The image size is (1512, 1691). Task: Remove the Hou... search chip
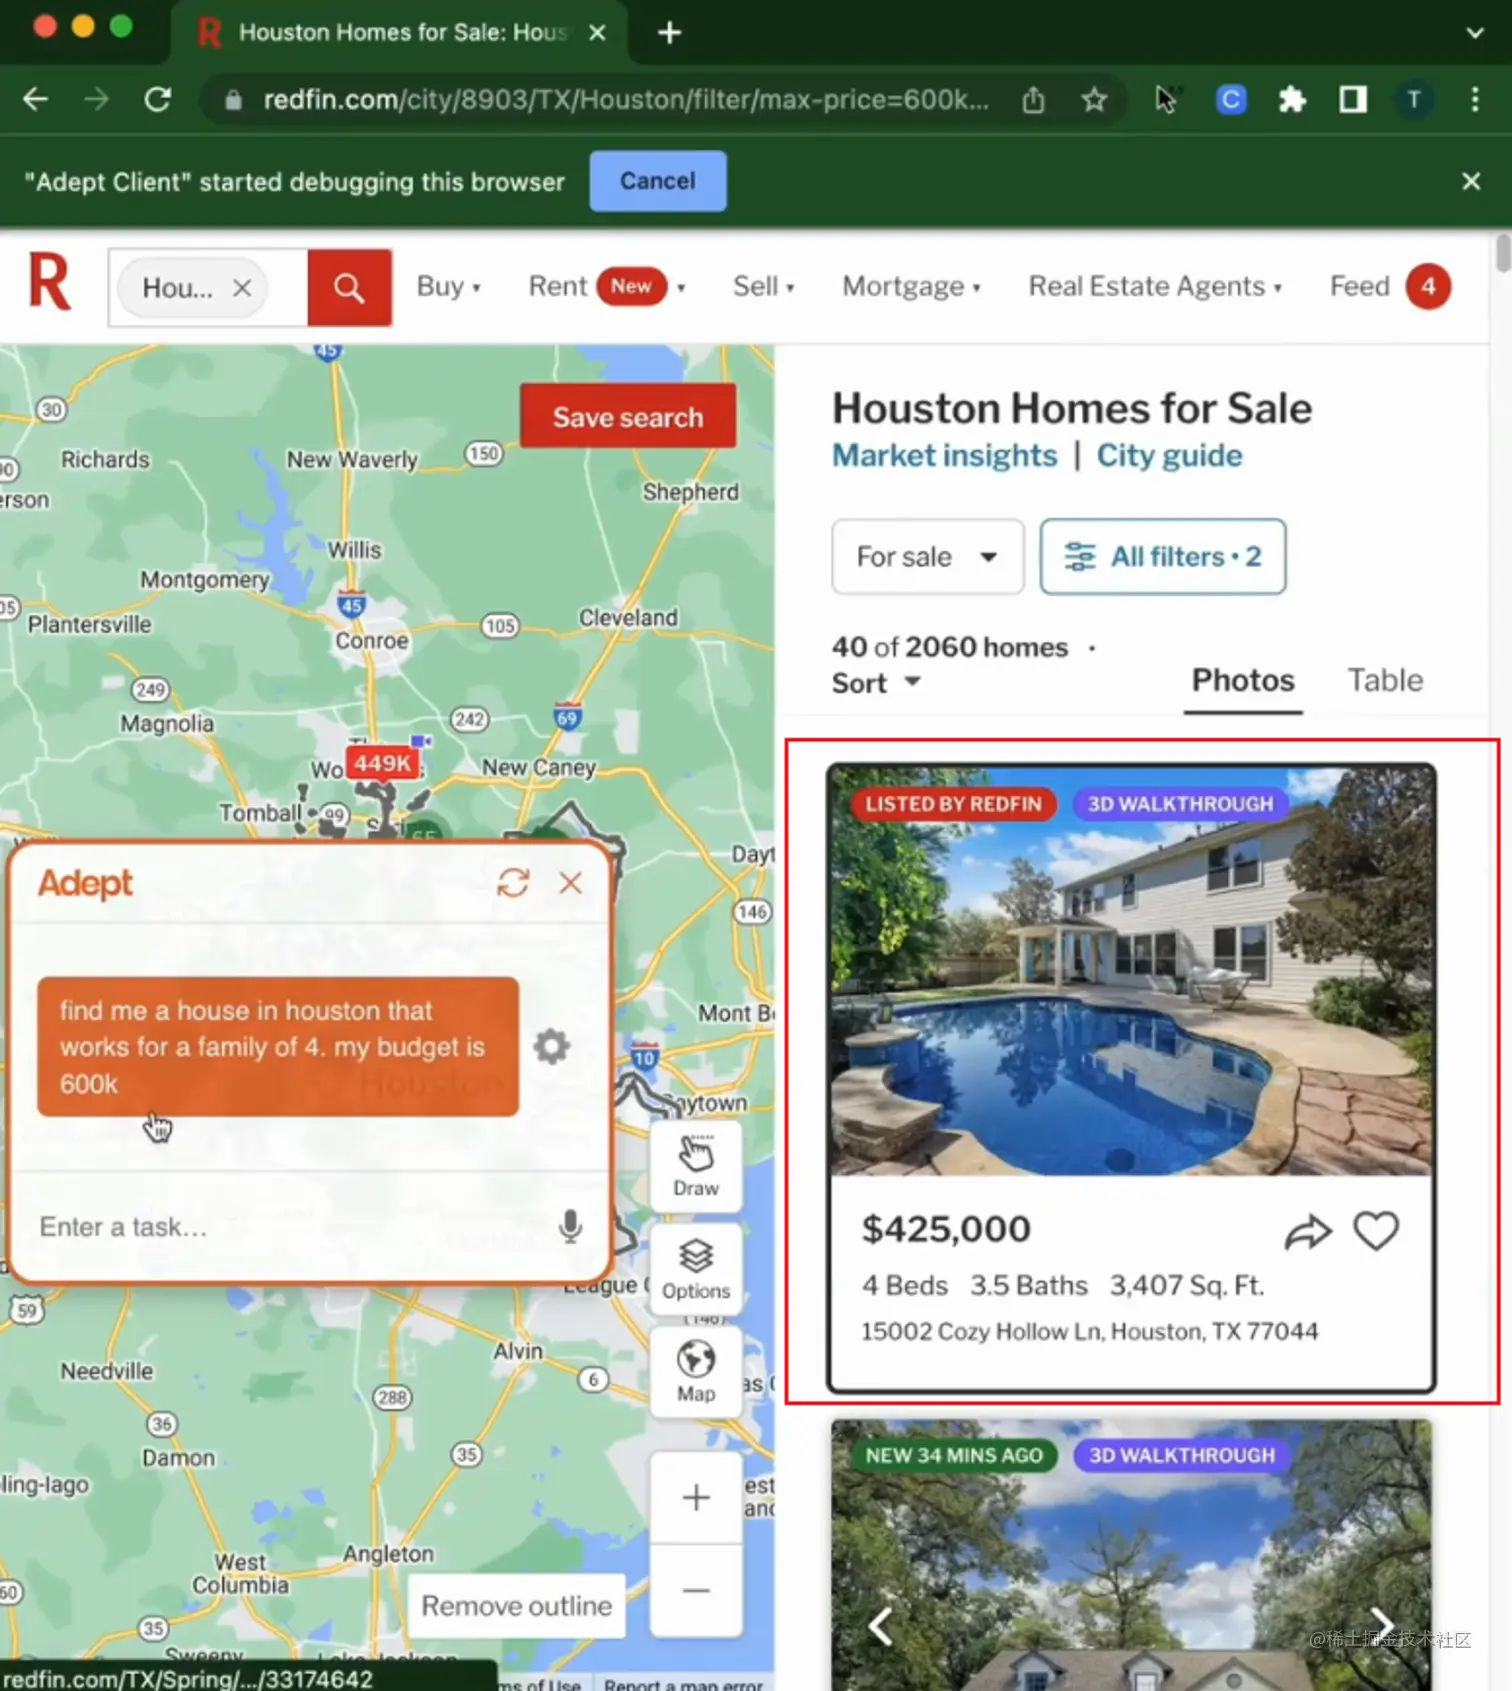(x=242, y=288)
